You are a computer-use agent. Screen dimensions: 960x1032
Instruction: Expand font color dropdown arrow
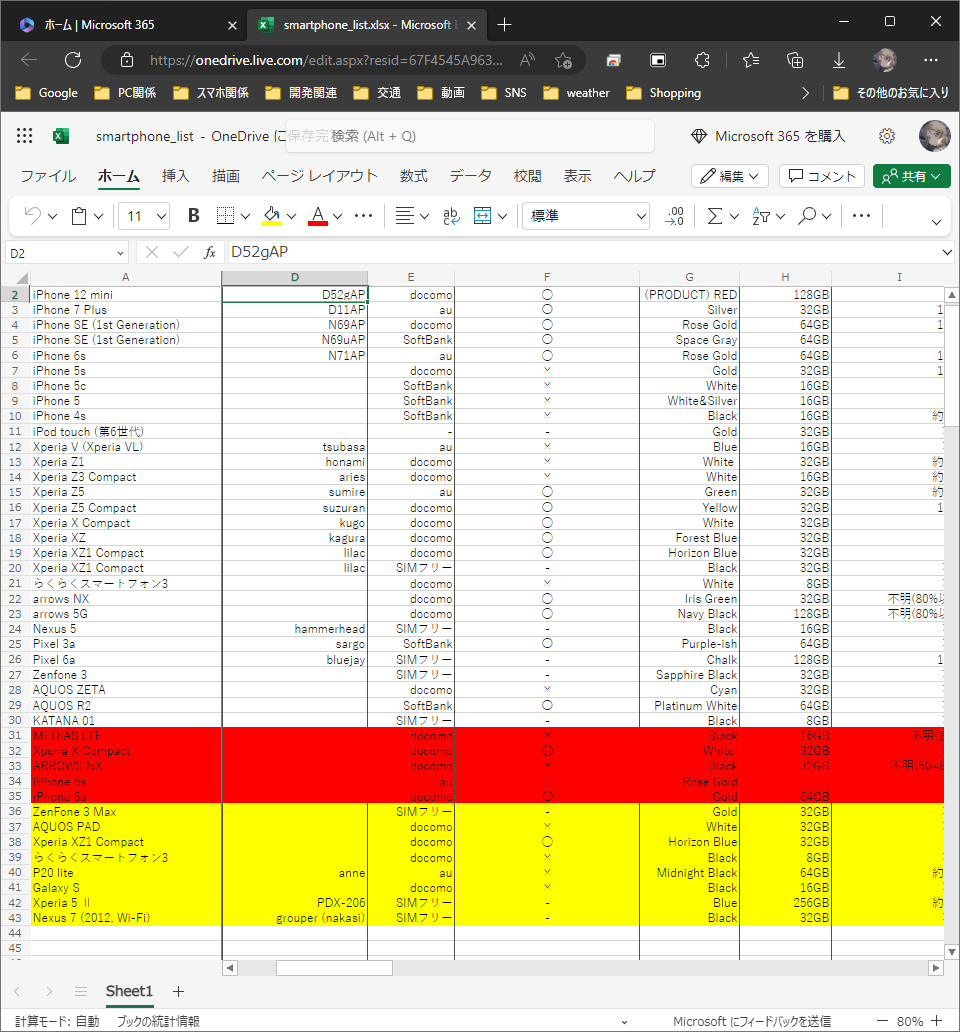[338, 216]
